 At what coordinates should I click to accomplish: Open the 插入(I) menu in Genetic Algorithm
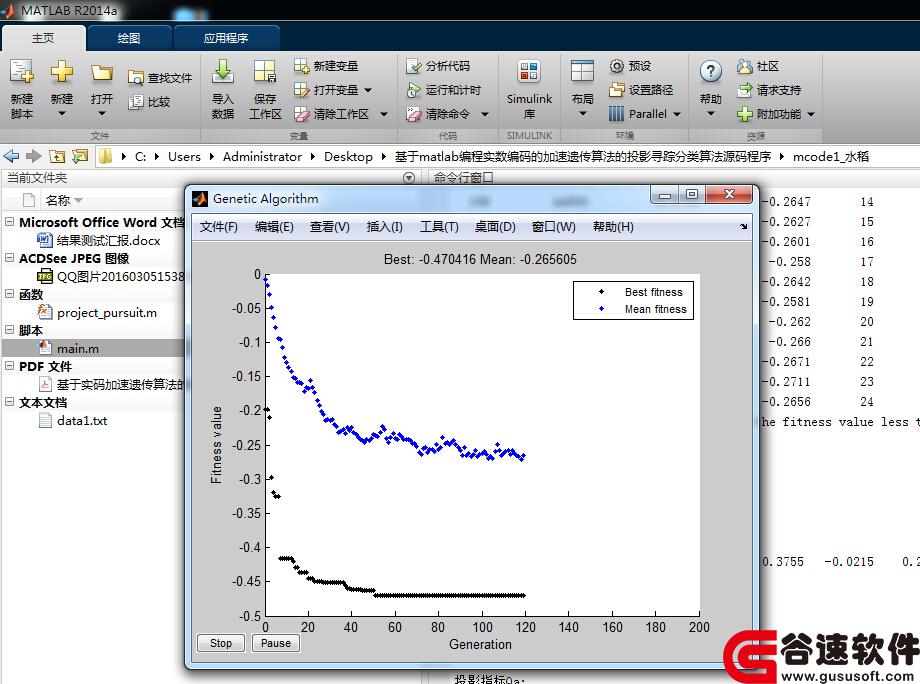[385, 227]
